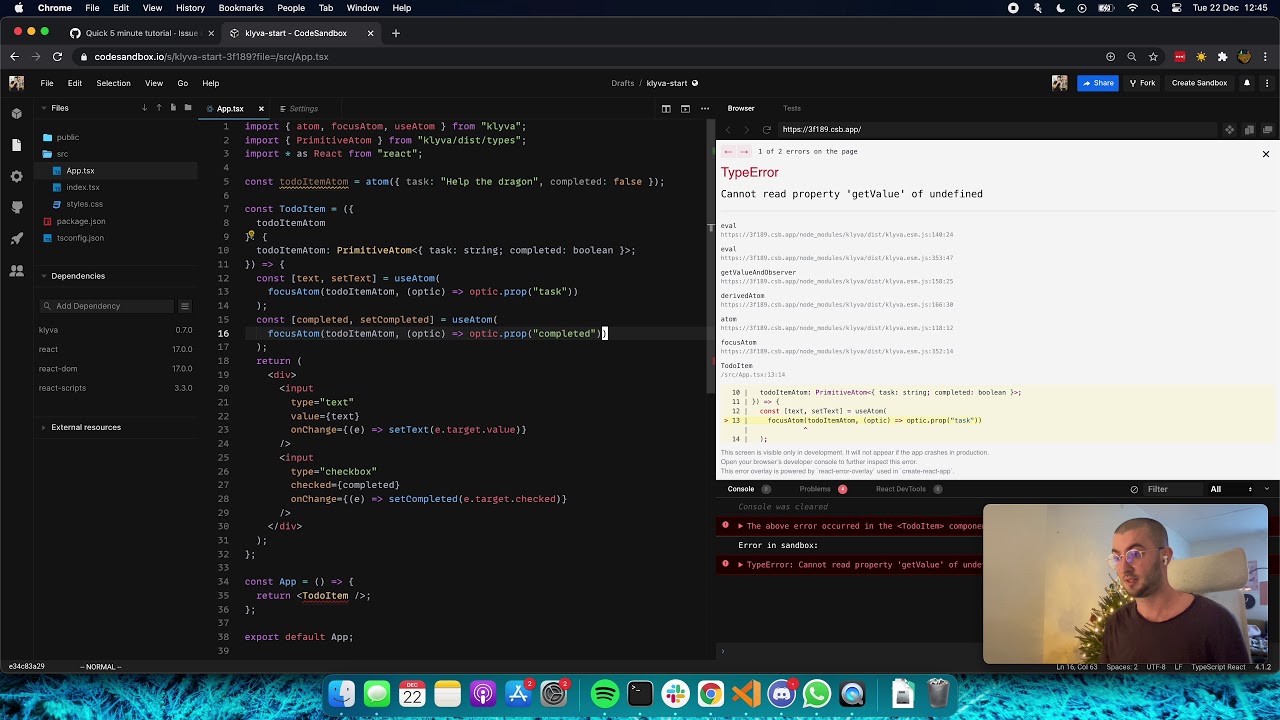Open the Sandbox Info cube icon in sidebar

point(16,113)
